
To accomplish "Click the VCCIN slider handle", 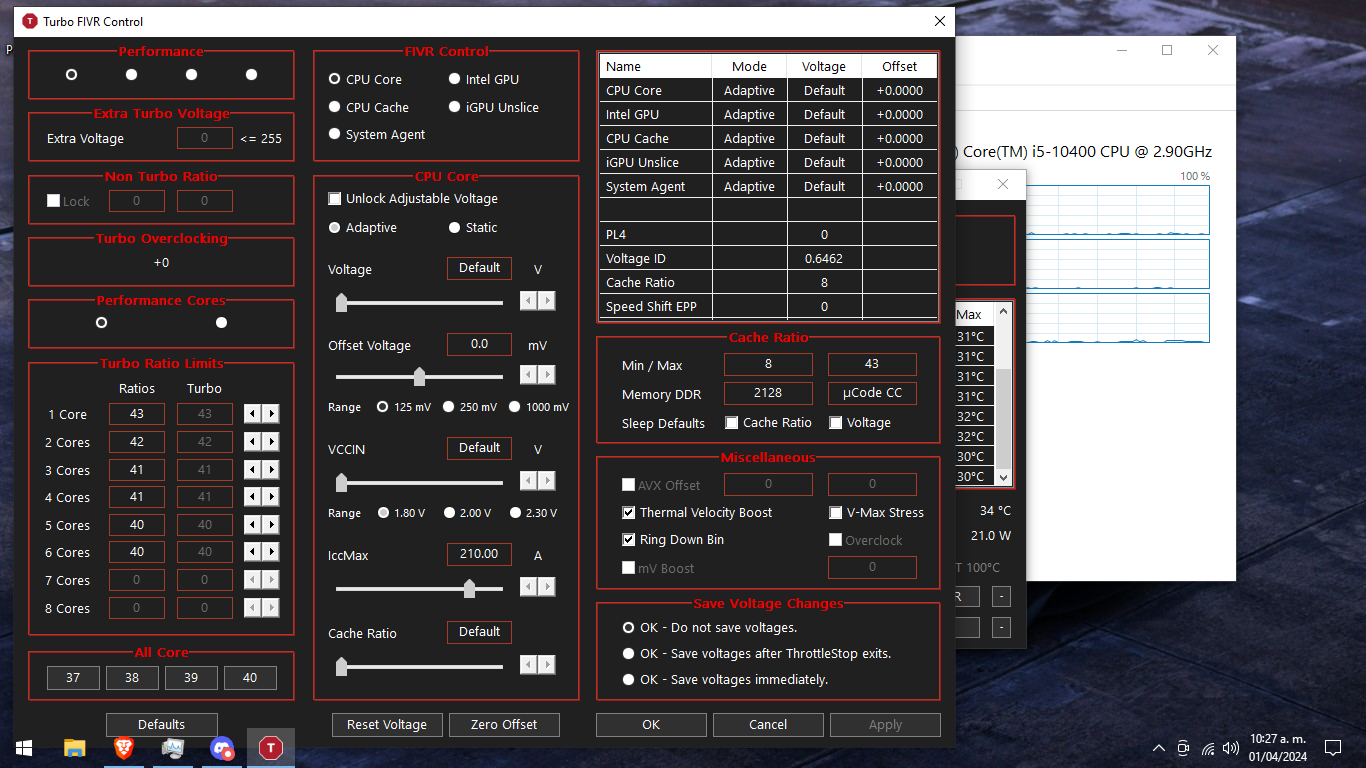I will pos(341,482).
